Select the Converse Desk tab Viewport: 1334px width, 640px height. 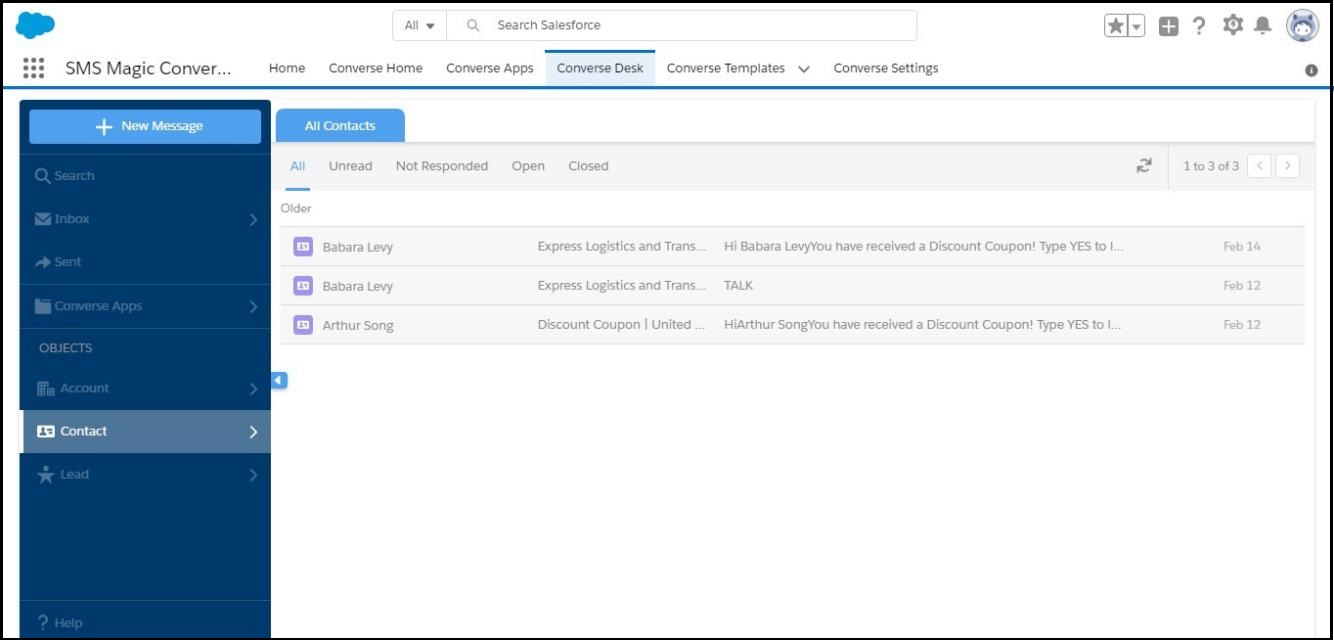click(600, 68)
